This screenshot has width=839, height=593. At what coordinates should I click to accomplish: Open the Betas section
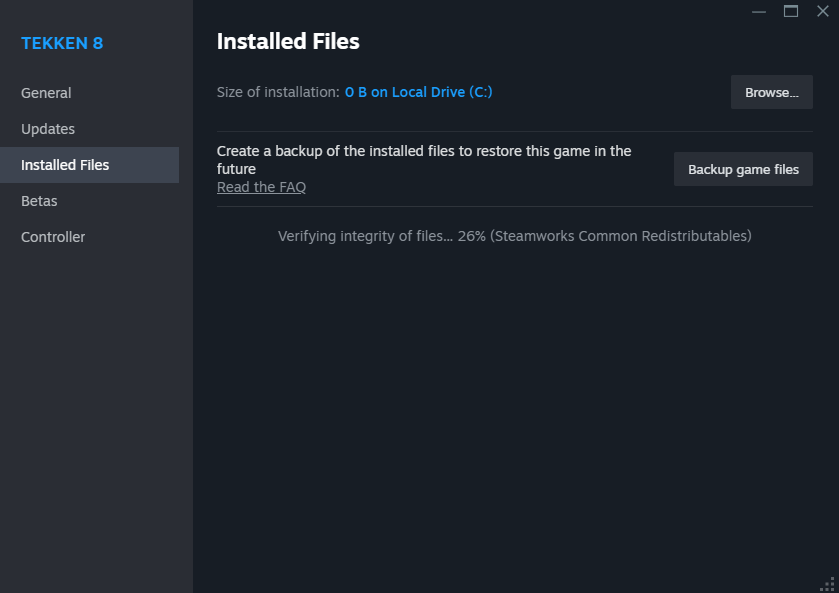[x=38, y=200]
